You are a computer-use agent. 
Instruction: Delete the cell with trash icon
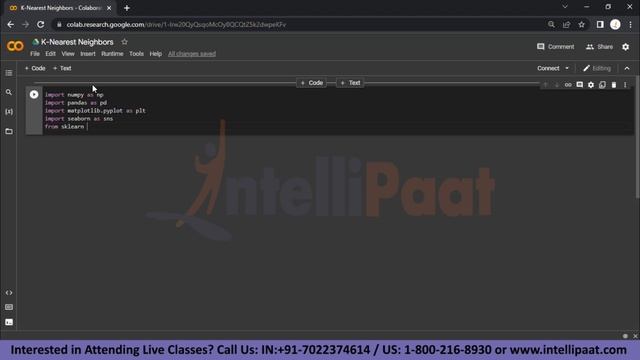click(x=614, y=85)
